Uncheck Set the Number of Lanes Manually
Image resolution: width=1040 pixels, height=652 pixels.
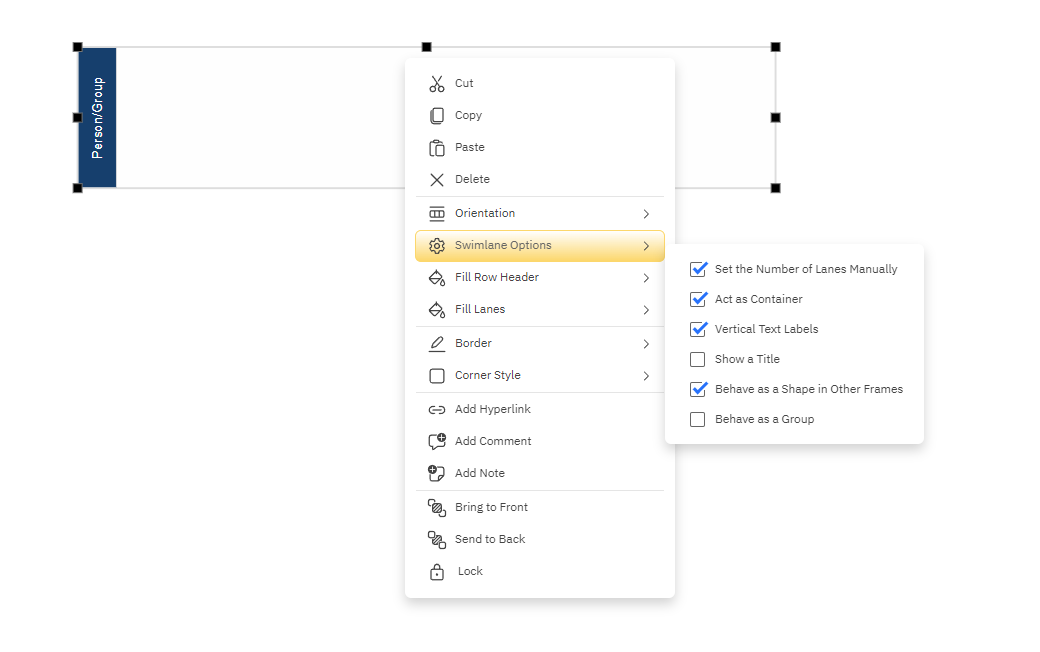click(698, 269)
